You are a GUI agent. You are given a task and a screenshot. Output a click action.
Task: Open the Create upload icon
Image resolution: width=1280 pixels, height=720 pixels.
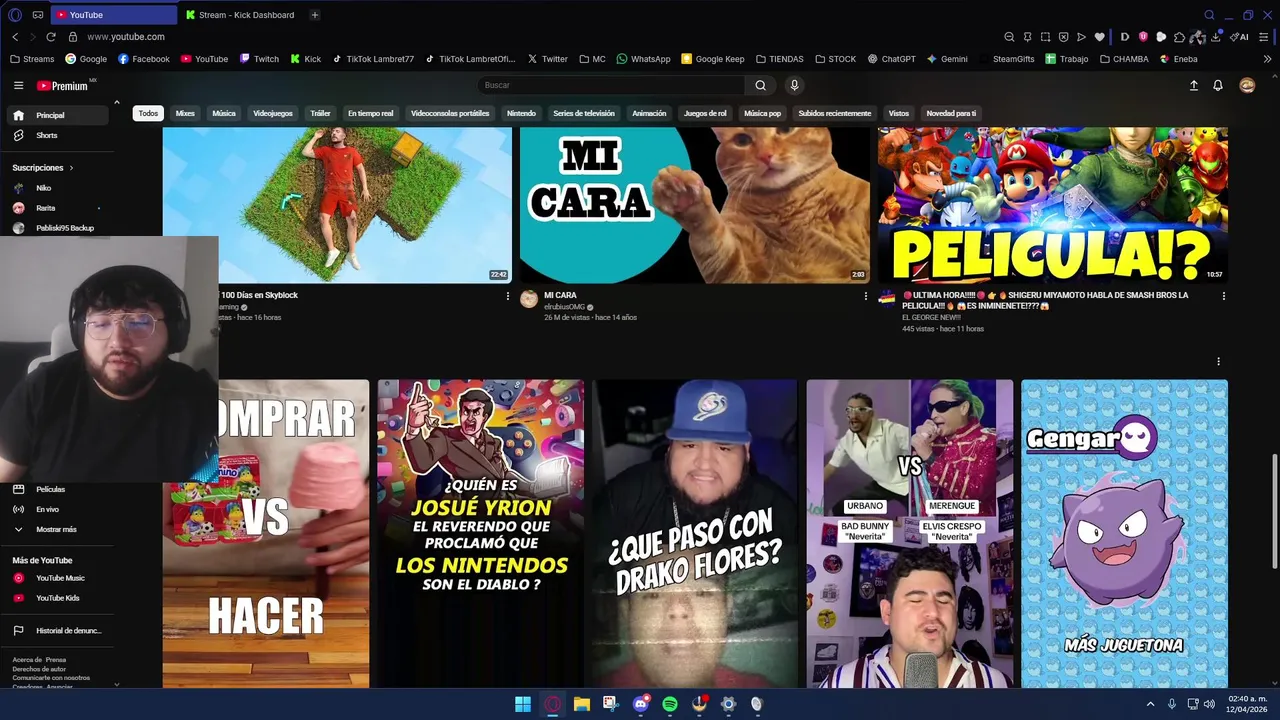[1193, 86]
